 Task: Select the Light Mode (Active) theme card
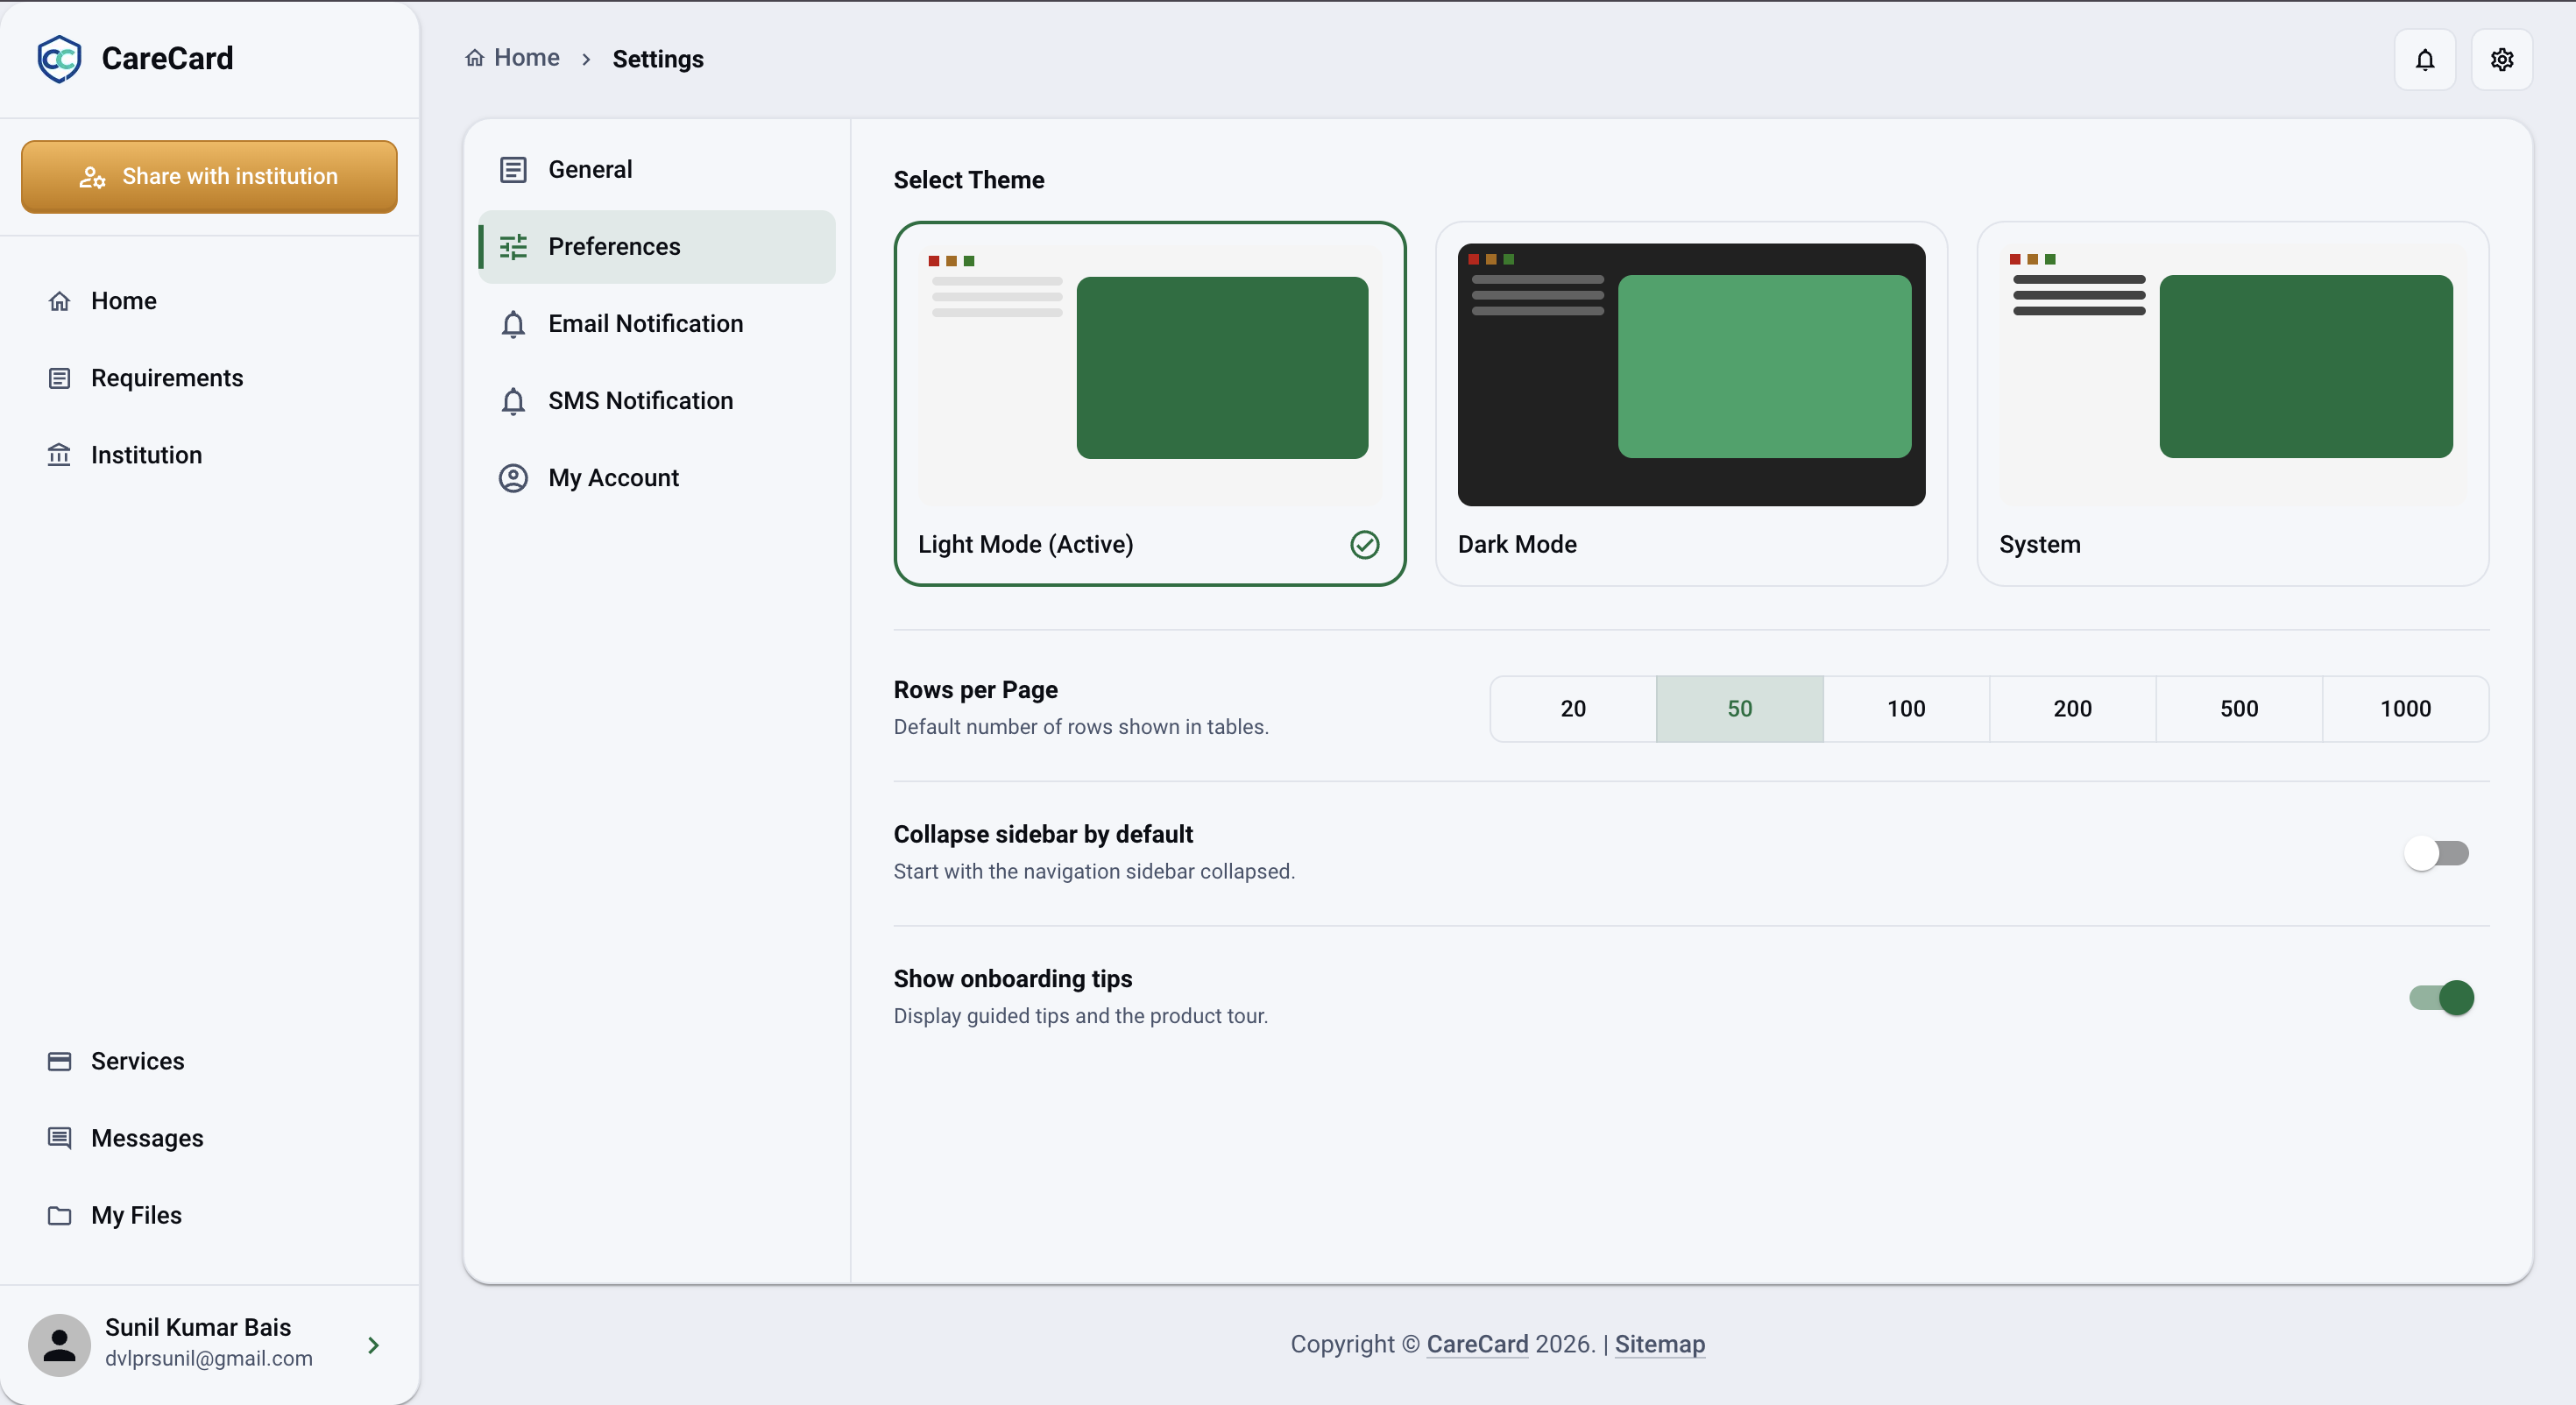[1150, 404]
